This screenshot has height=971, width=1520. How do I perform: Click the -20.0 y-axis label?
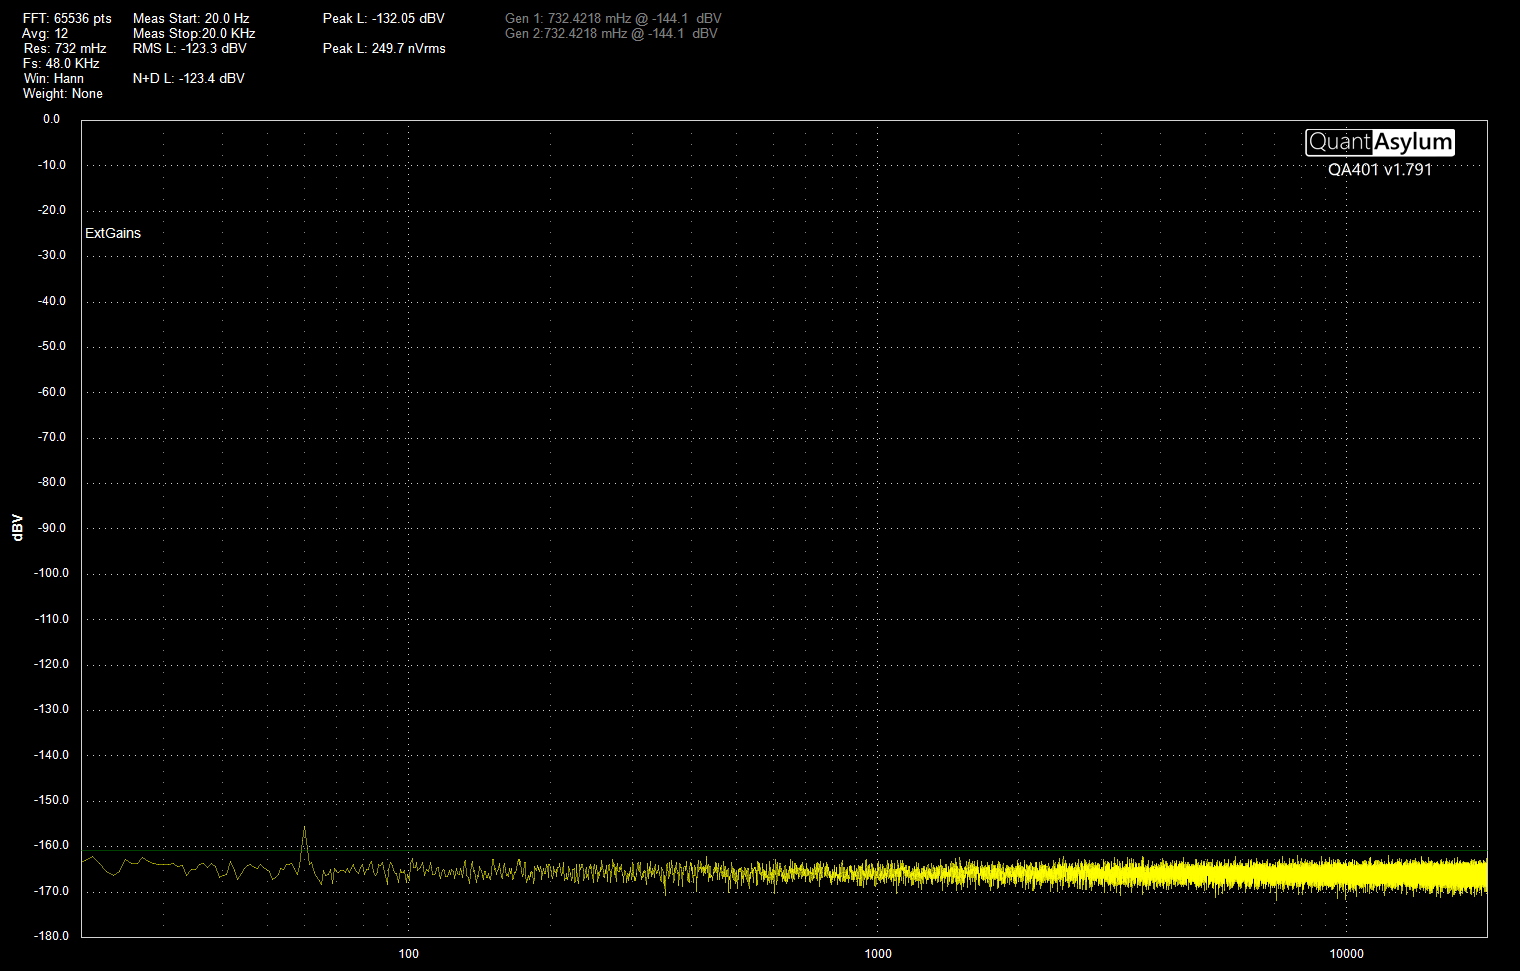[x=52, y=210]
